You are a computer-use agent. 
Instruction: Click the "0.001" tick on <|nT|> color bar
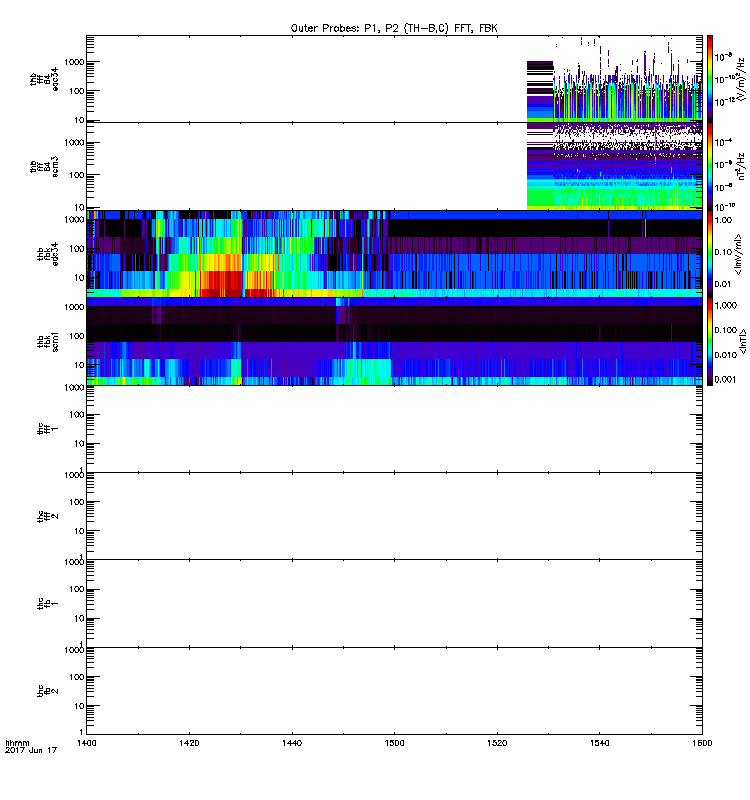[726, 379]
